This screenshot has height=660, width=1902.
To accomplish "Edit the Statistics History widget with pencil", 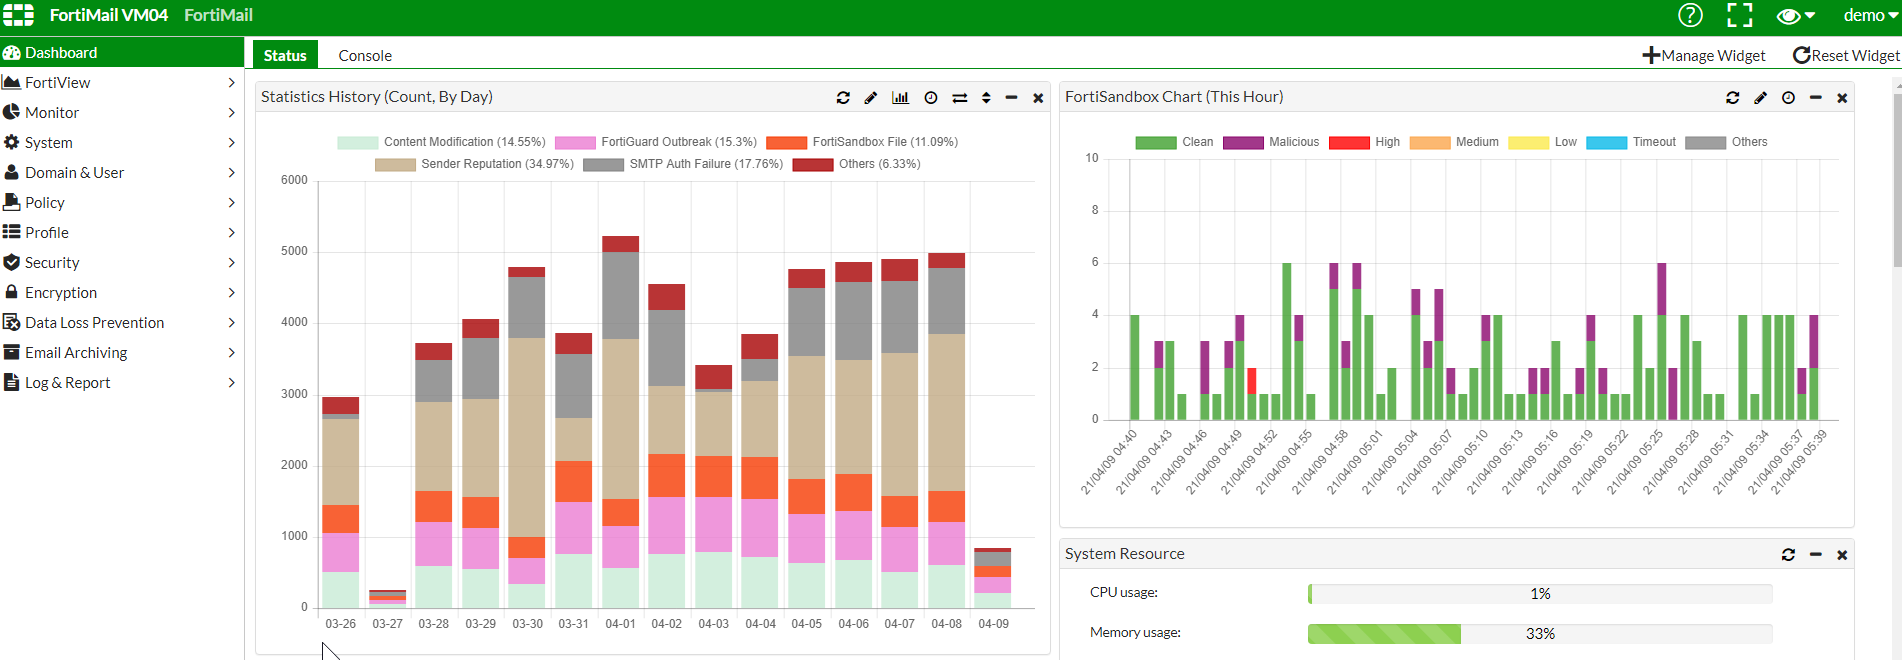I will [x=871, y=98].
